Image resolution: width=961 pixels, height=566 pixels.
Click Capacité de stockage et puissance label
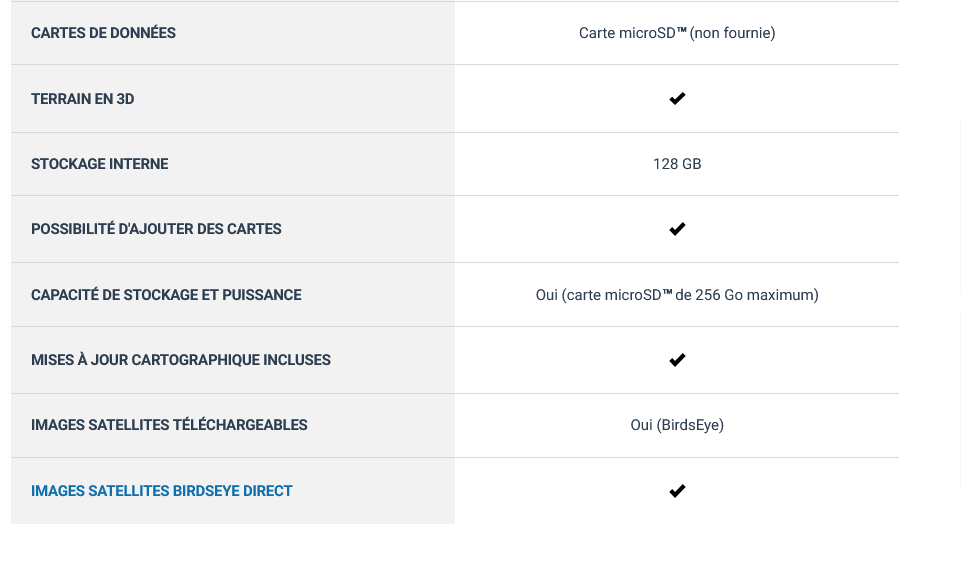(166, 295)
